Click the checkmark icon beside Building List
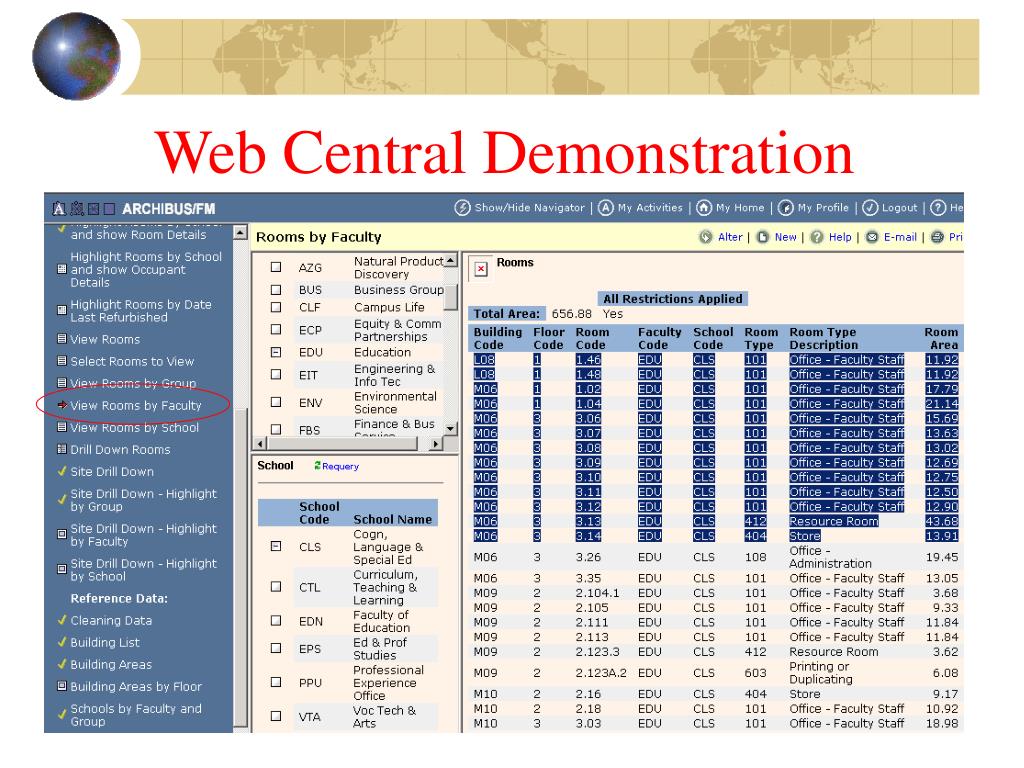Viewport: 1024px width, 768px height. coord(62,642)
